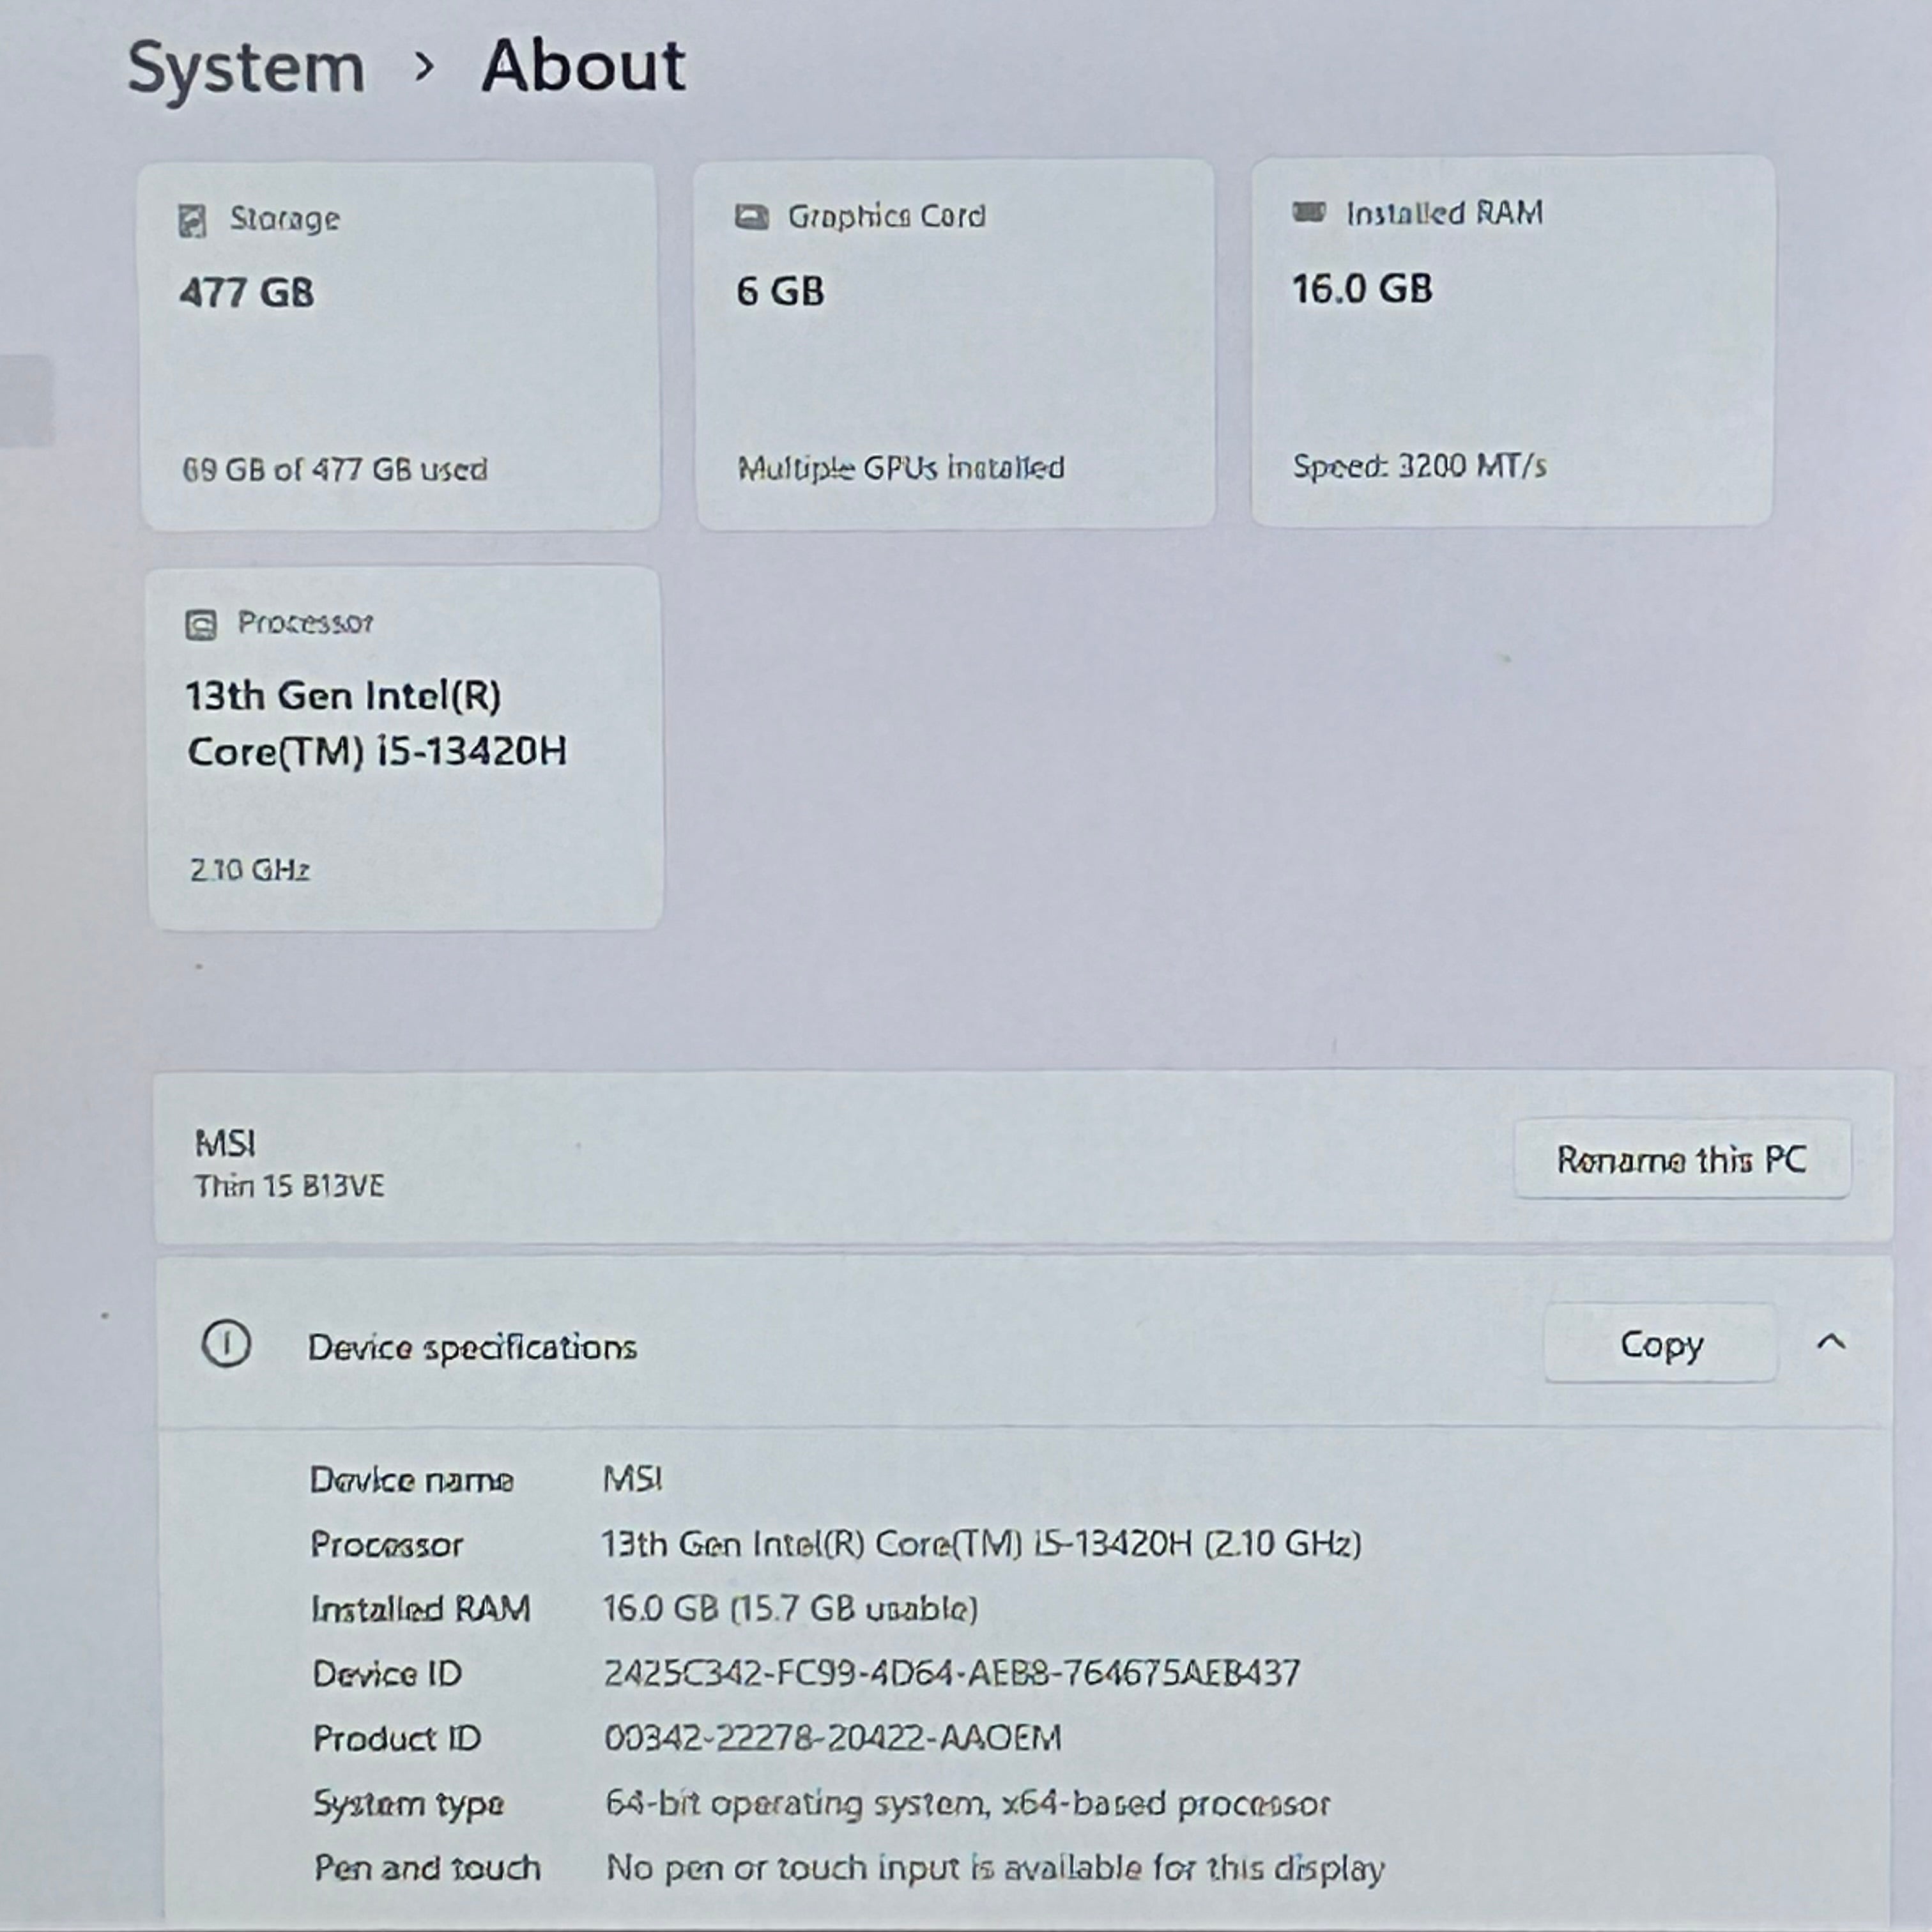Click the '16.0 GB' RAM heading

click(1362, 288)
